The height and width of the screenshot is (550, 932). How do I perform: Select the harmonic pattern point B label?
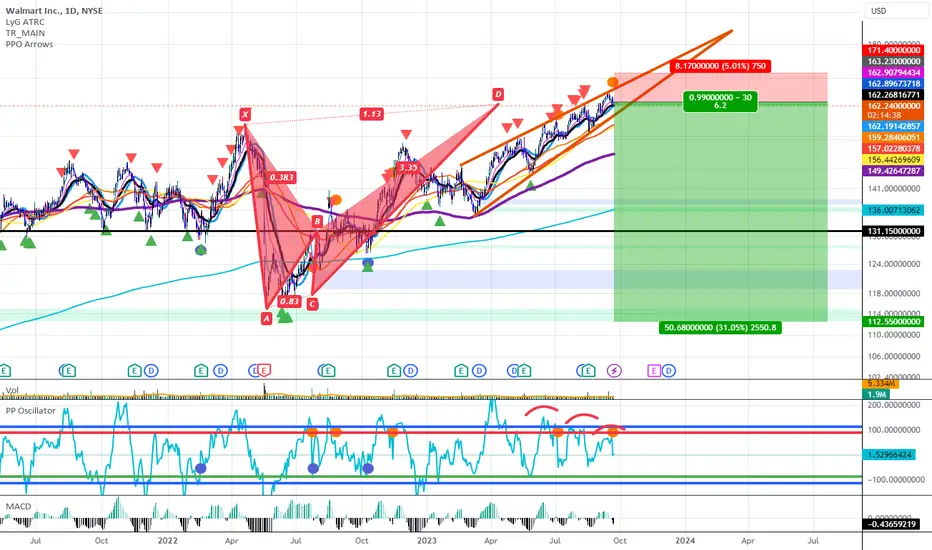[317, 221]
